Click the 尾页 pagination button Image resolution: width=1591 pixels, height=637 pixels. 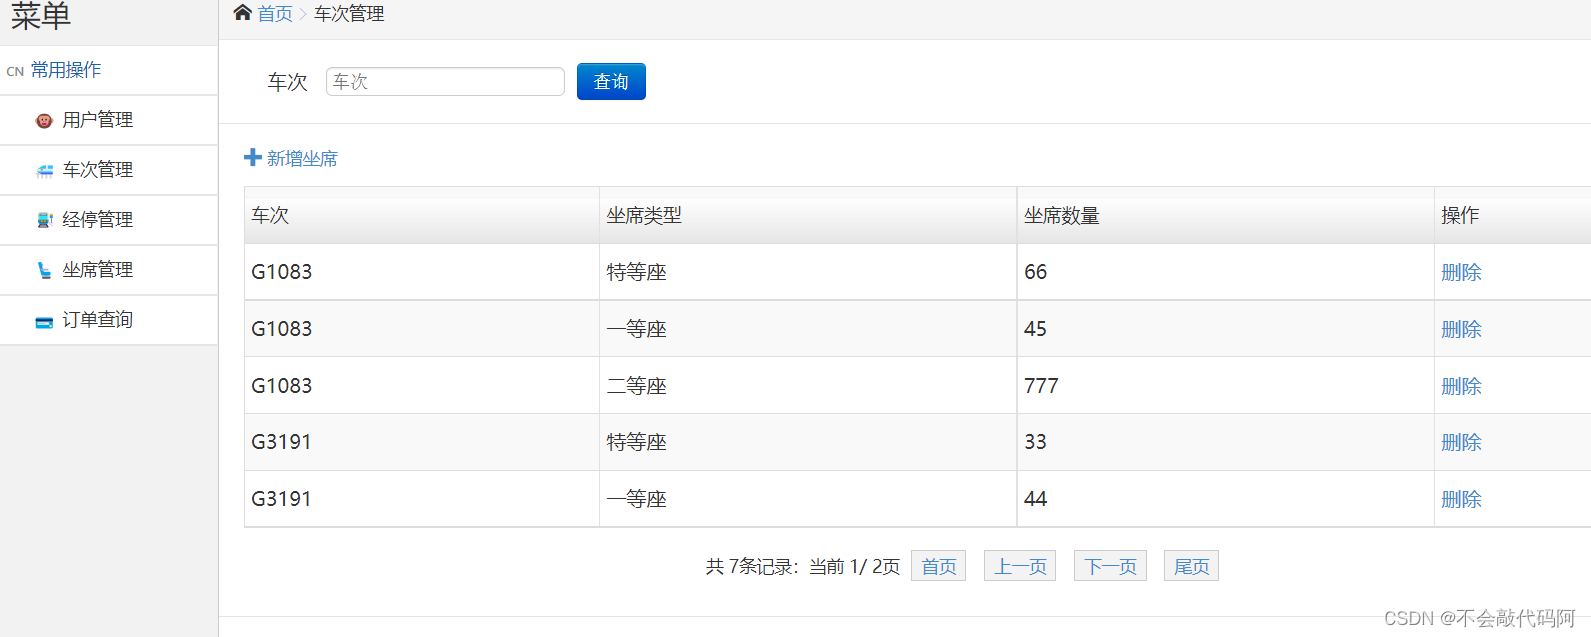[x=1191, y=566]
